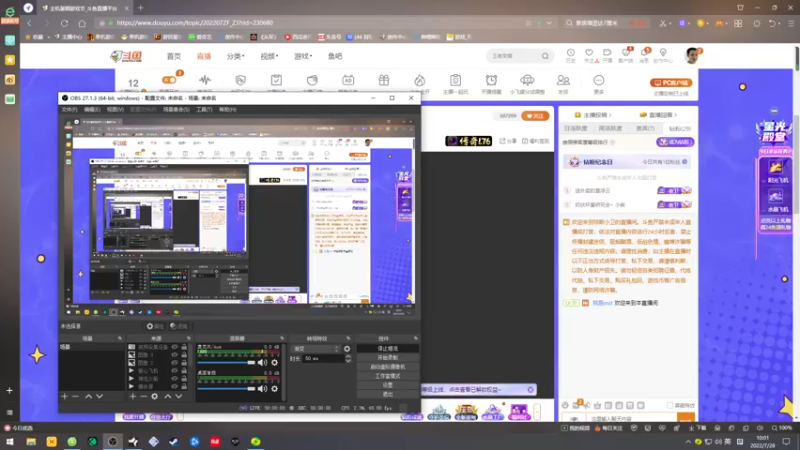Click the friends people icon in Douyu toolbar

(563, 80)
